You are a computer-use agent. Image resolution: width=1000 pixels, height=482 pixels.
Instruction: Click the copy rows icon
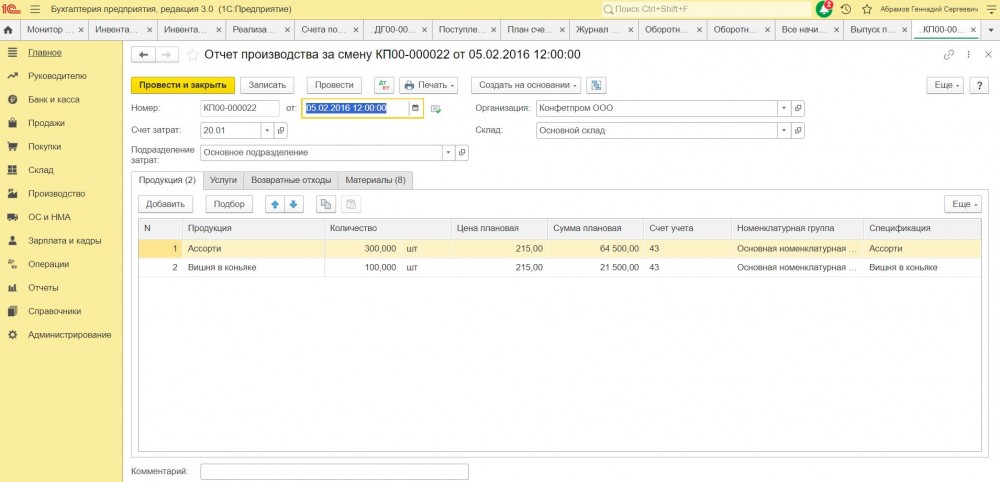pyautogui.click(x=325, y=204)
